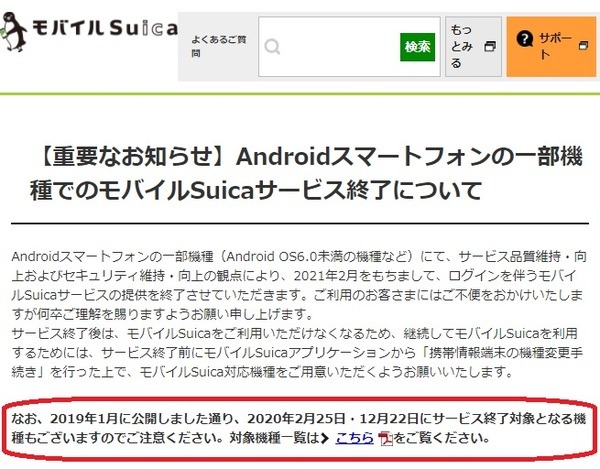Click paragraph line starting Androidスマートフォンの一部機種

299,256
